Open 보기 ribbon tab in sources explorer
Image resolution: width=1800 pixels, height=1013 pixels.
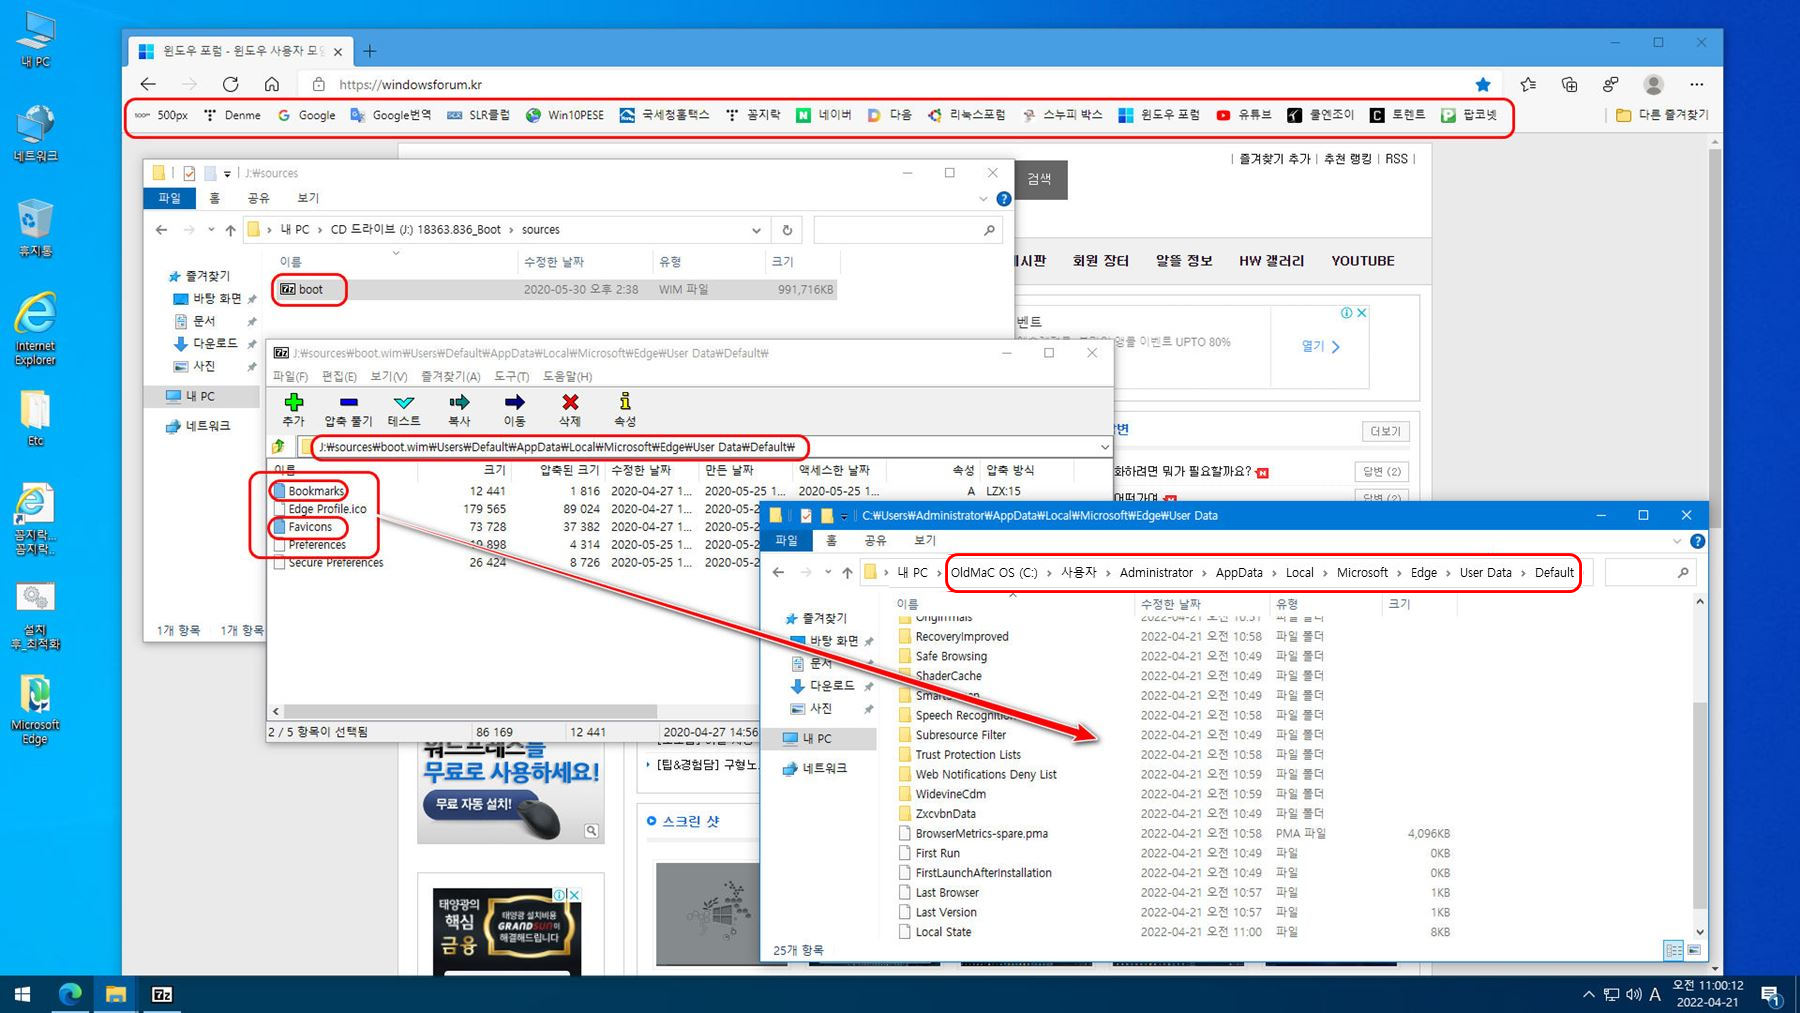pos(308,198)
